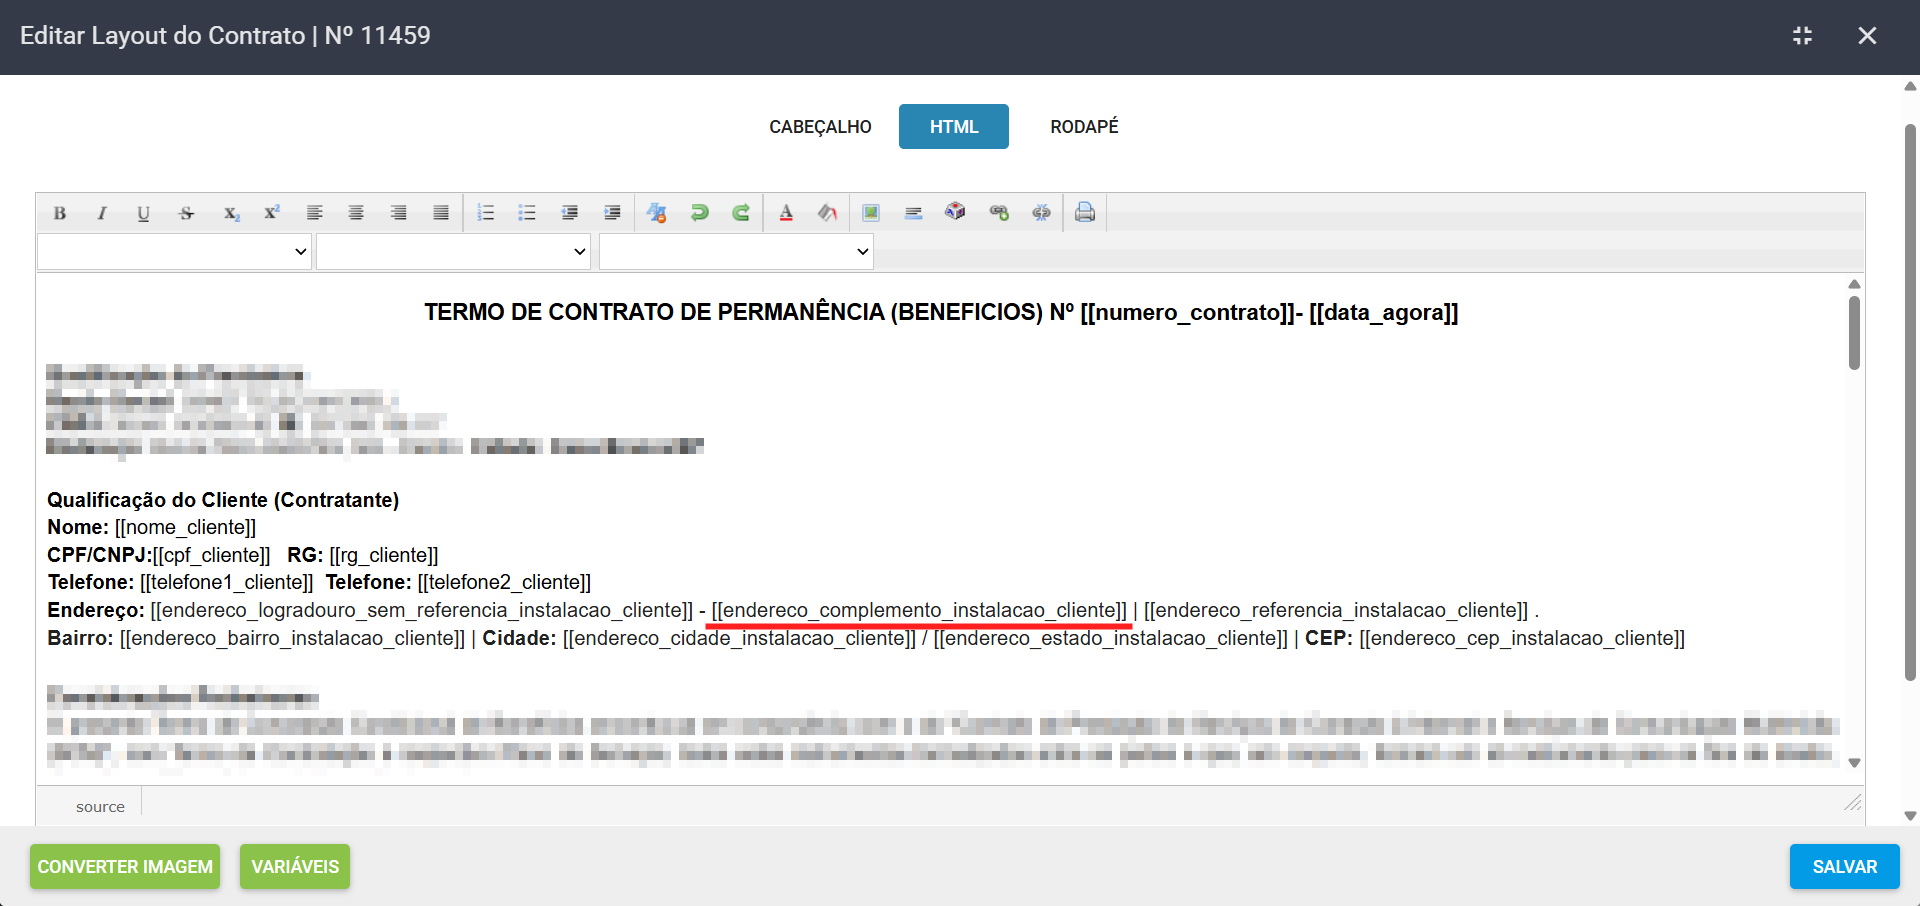Switch to the RODAPÉ tab
This screenshot has height=906, width=1920.
tap(1084, 127)
